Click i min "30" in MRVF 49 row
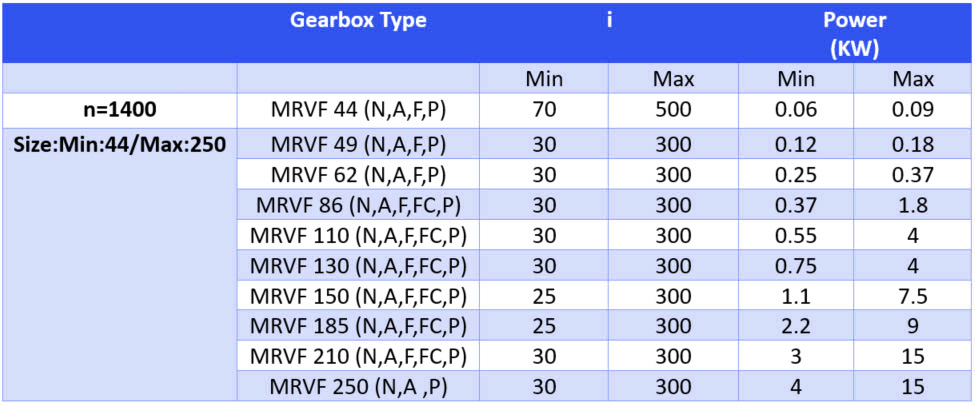 click(544, 144)
